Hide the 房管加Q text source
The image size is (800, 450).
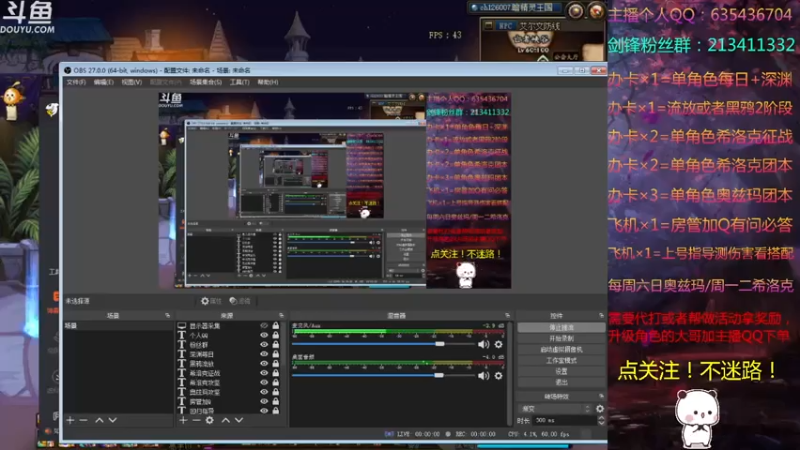264,402
